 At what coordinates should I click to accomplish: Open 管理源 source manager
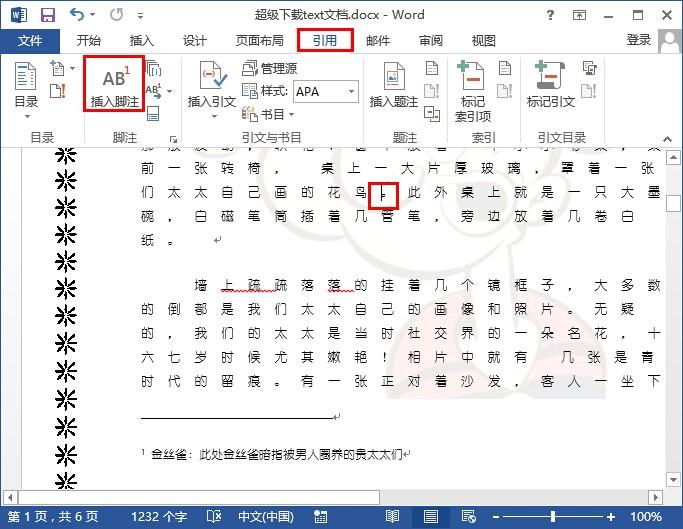point(270,68)
